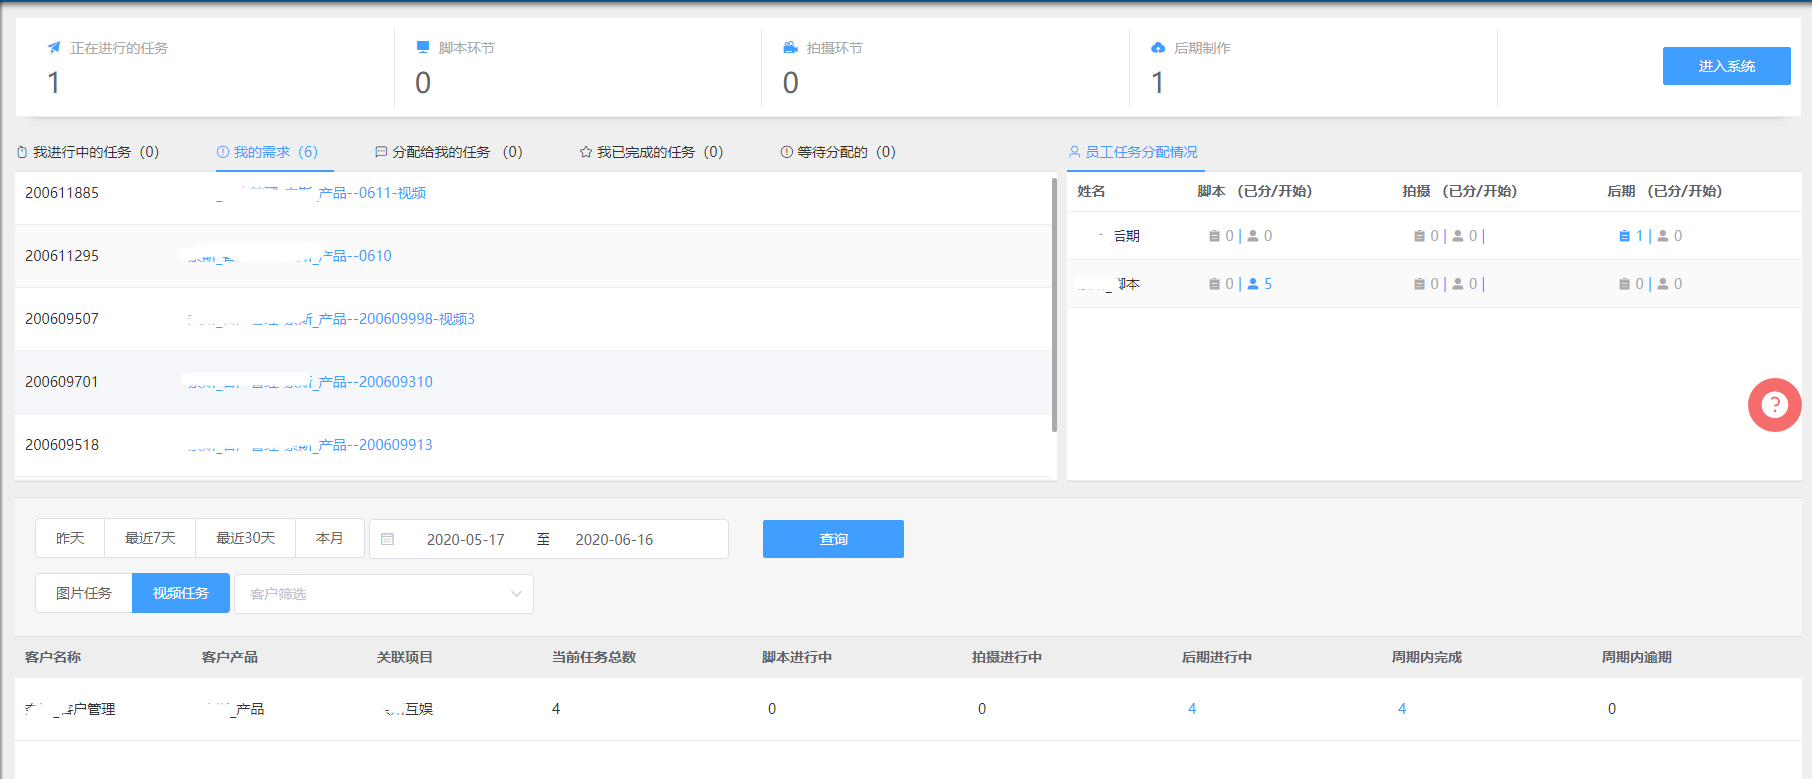Click the cloud icon beside 后期制作
The width and height of the screenshot is (1812, 779).
1158,48
